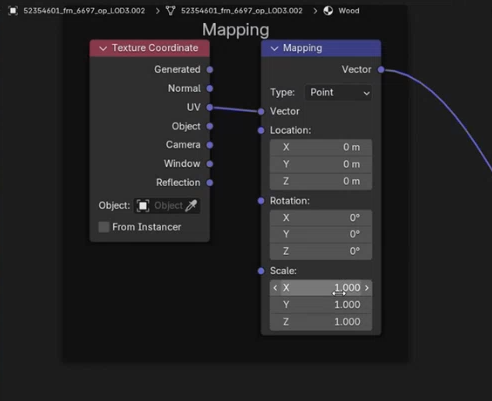Click the Mapping Vector output socket
Viewport: 492px width, 401px height.
[381, 69]
